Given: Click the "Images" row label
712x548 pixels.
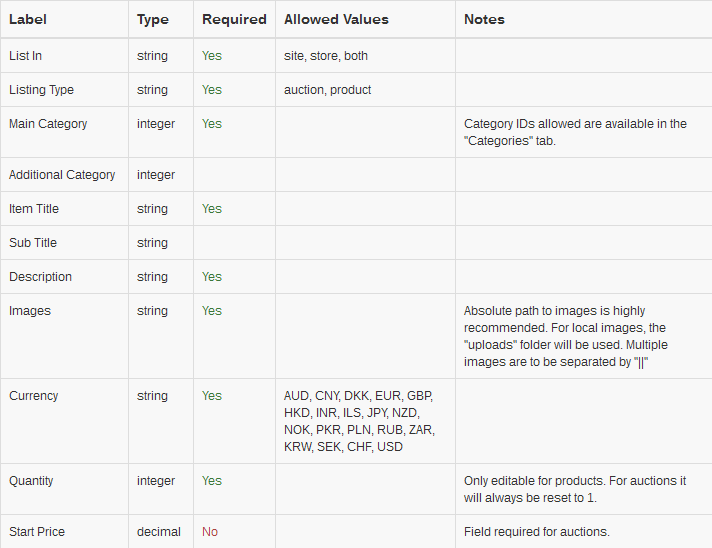Looking at the screenshot, I should point(30,311).
